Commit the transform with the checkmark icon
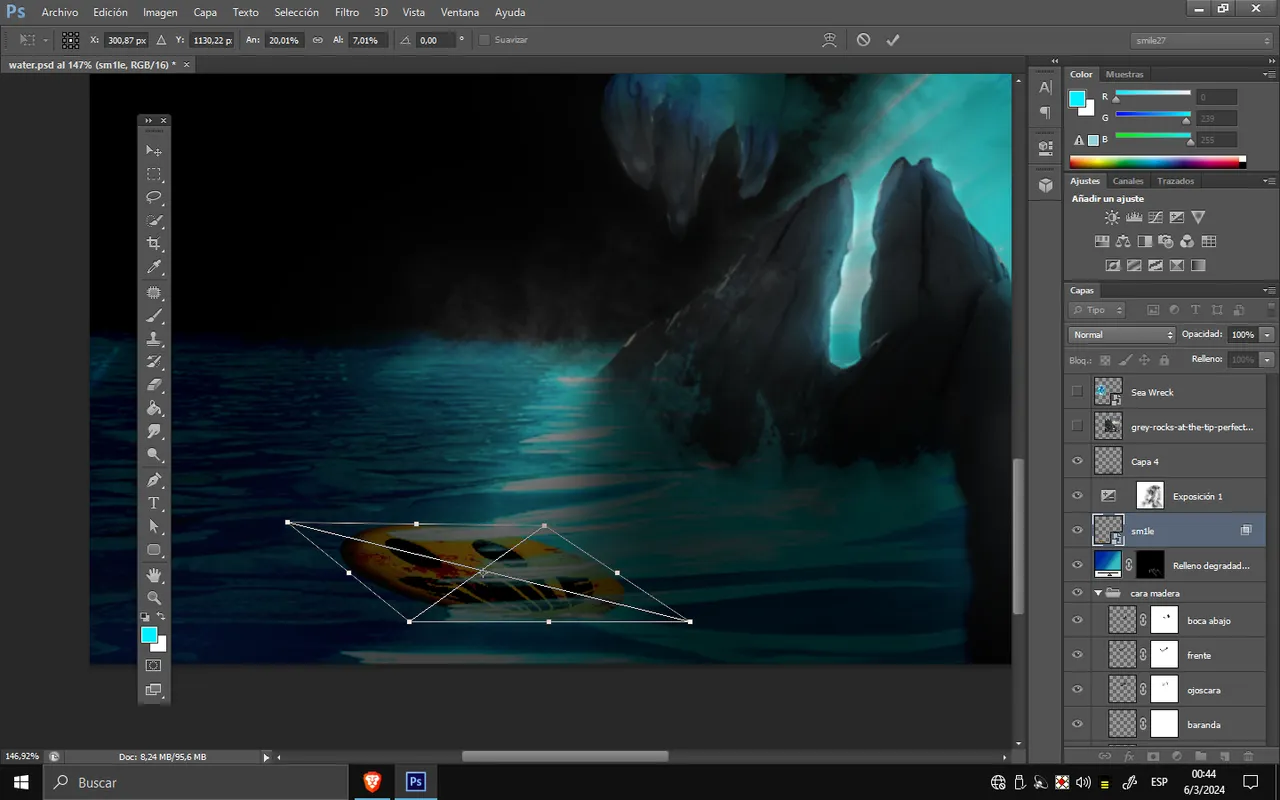Image resolution: width=1280 pixels, height=800 pixels. [x=893, y=40]
